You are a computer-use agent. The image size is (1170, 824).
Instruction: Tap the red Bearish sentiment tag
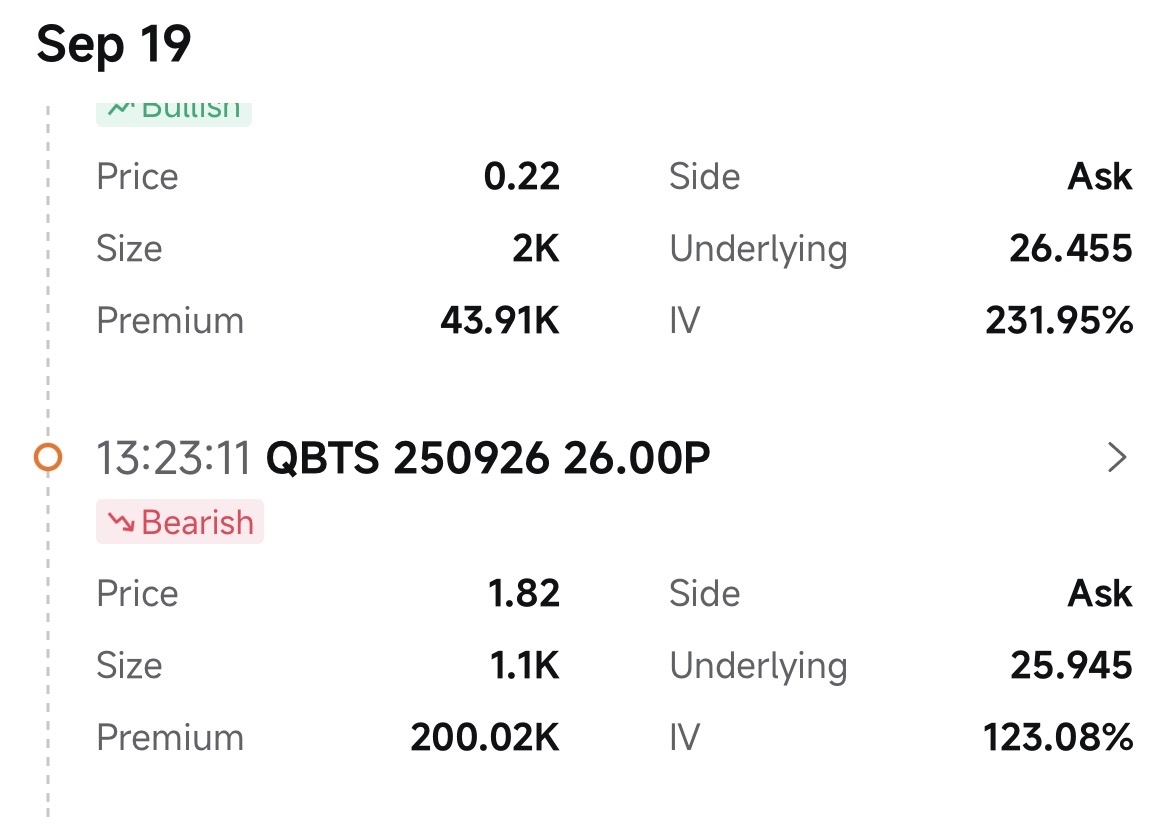[x=180, y=522]
